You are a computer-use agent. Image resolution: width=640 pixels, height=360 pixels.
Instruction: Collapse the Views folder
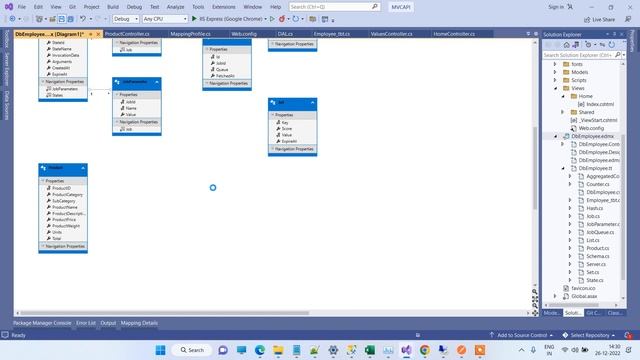coord(555,88)
